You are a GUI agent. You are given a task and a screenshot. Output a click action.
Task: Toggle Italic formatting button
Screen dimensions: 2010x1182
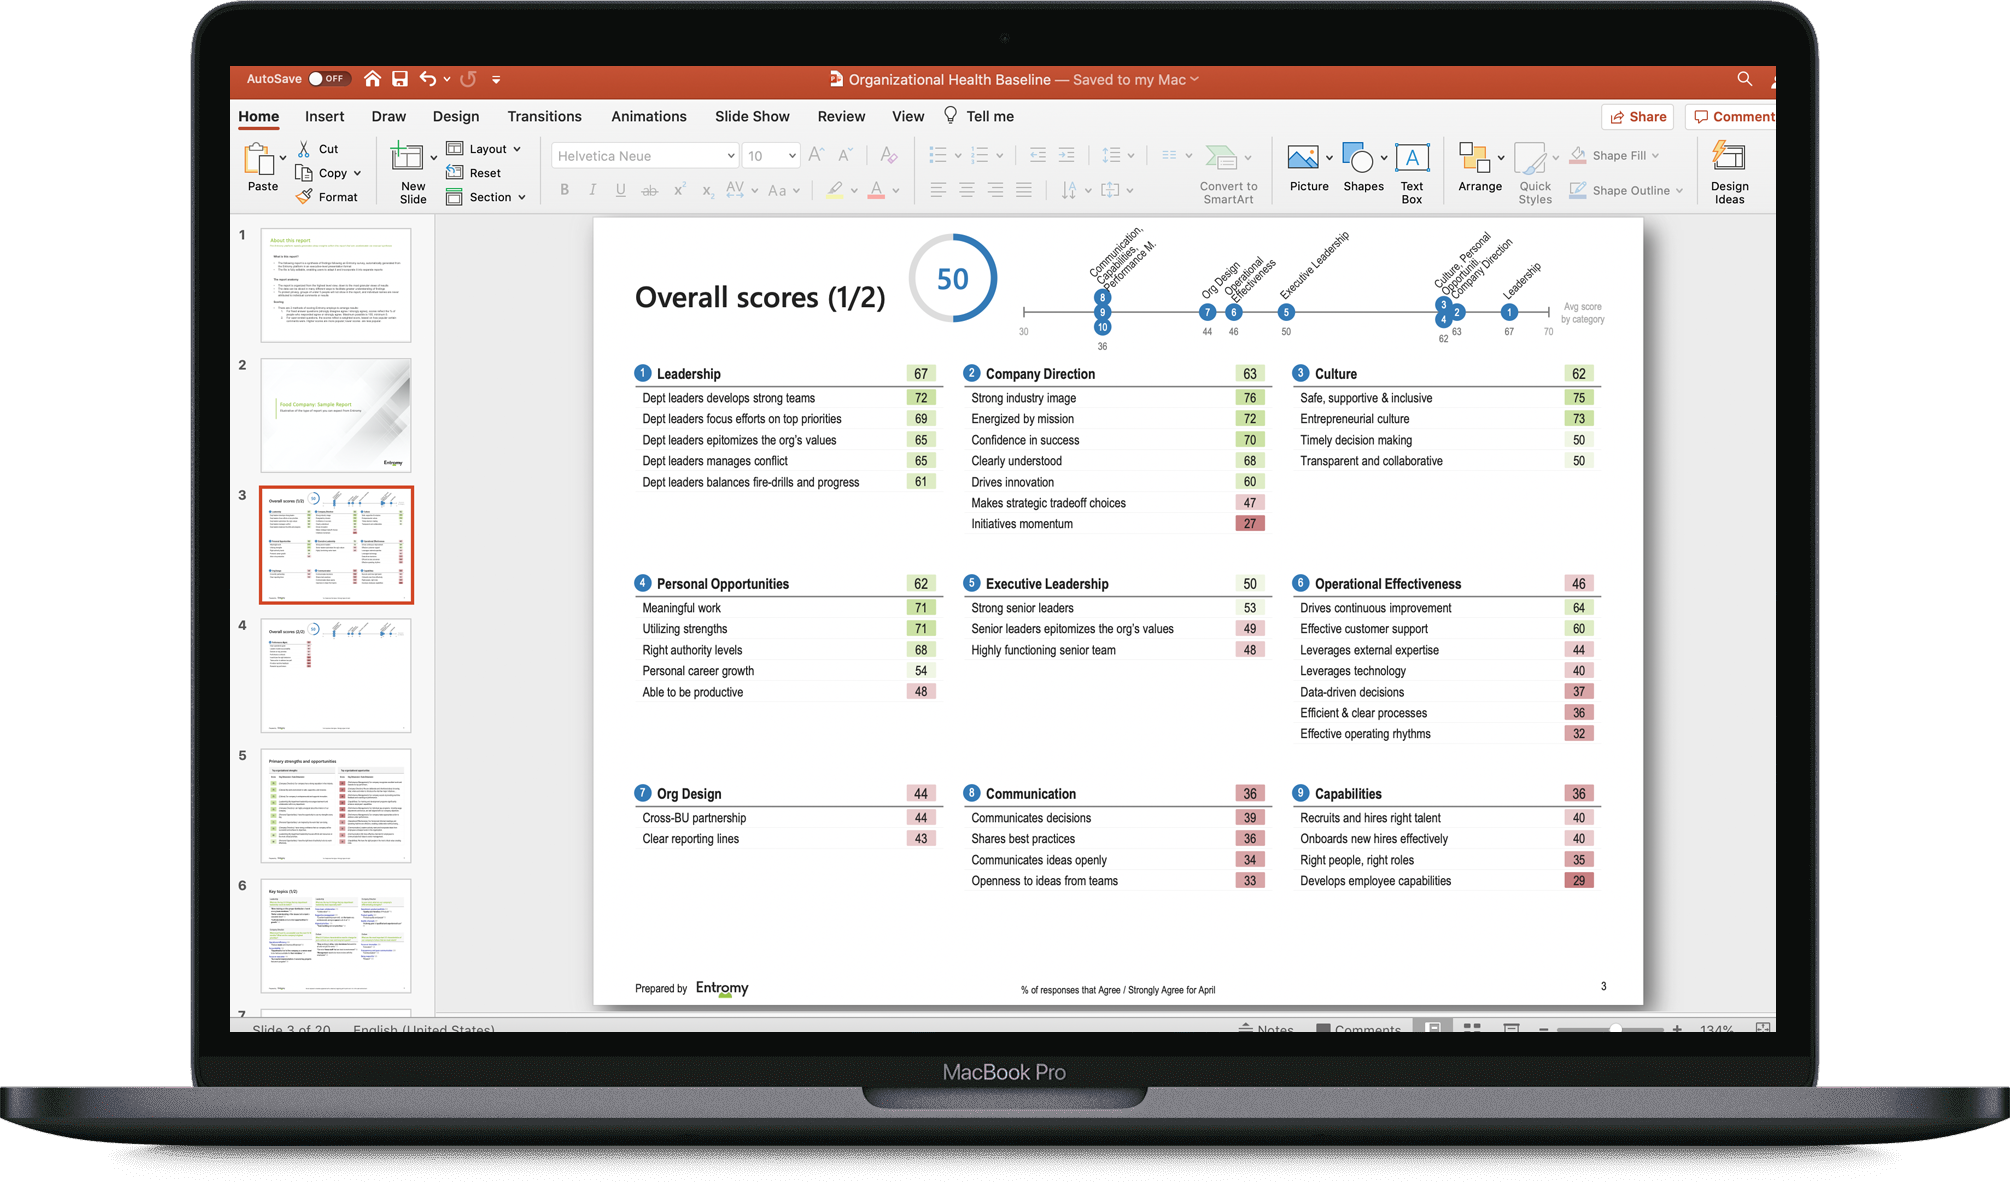pos(592,190)
